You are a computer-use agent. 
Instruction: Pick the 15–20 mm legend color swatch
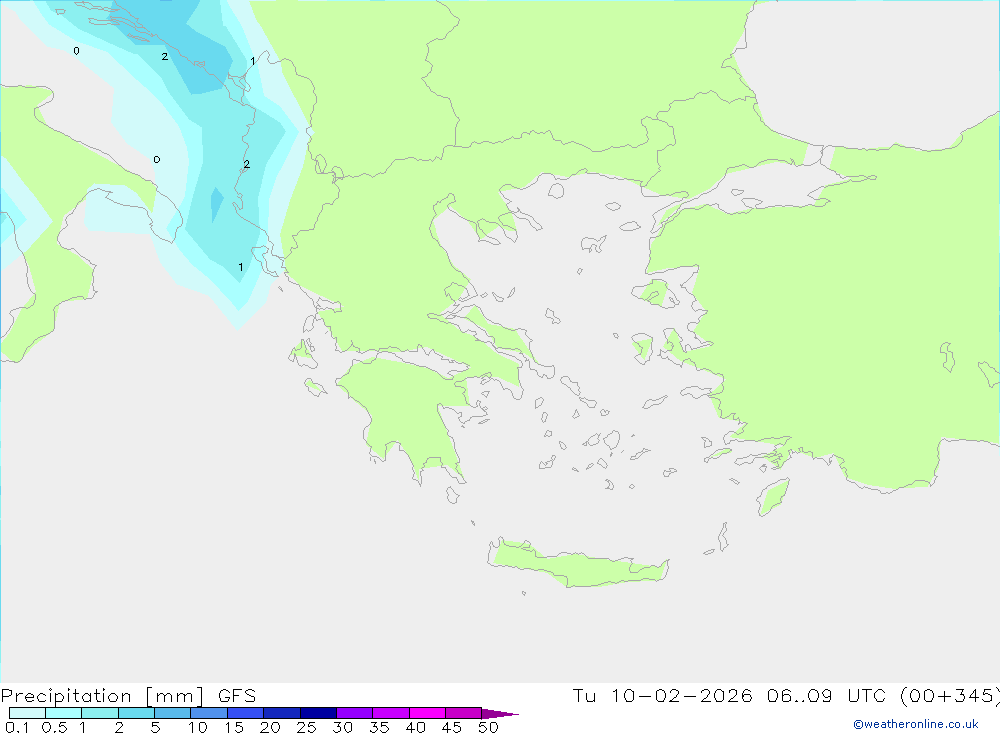pos(246,713)
